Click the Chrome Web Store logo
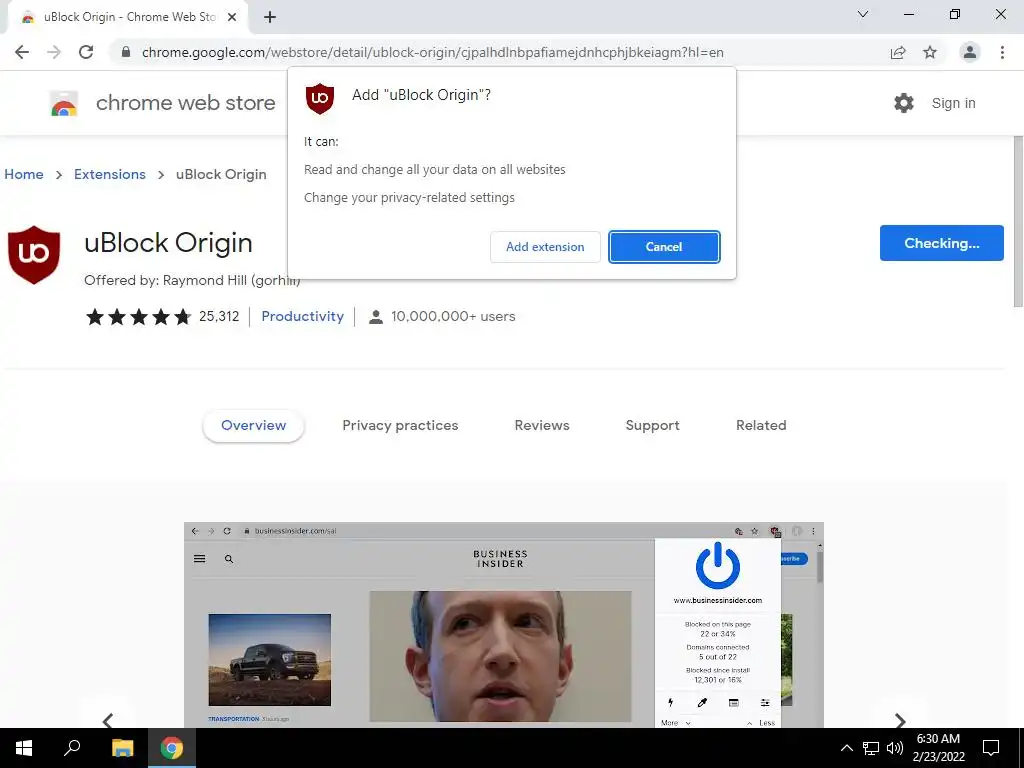This screenshot has height=768, width=1024. pyautogui.click(x=64, y=103)
